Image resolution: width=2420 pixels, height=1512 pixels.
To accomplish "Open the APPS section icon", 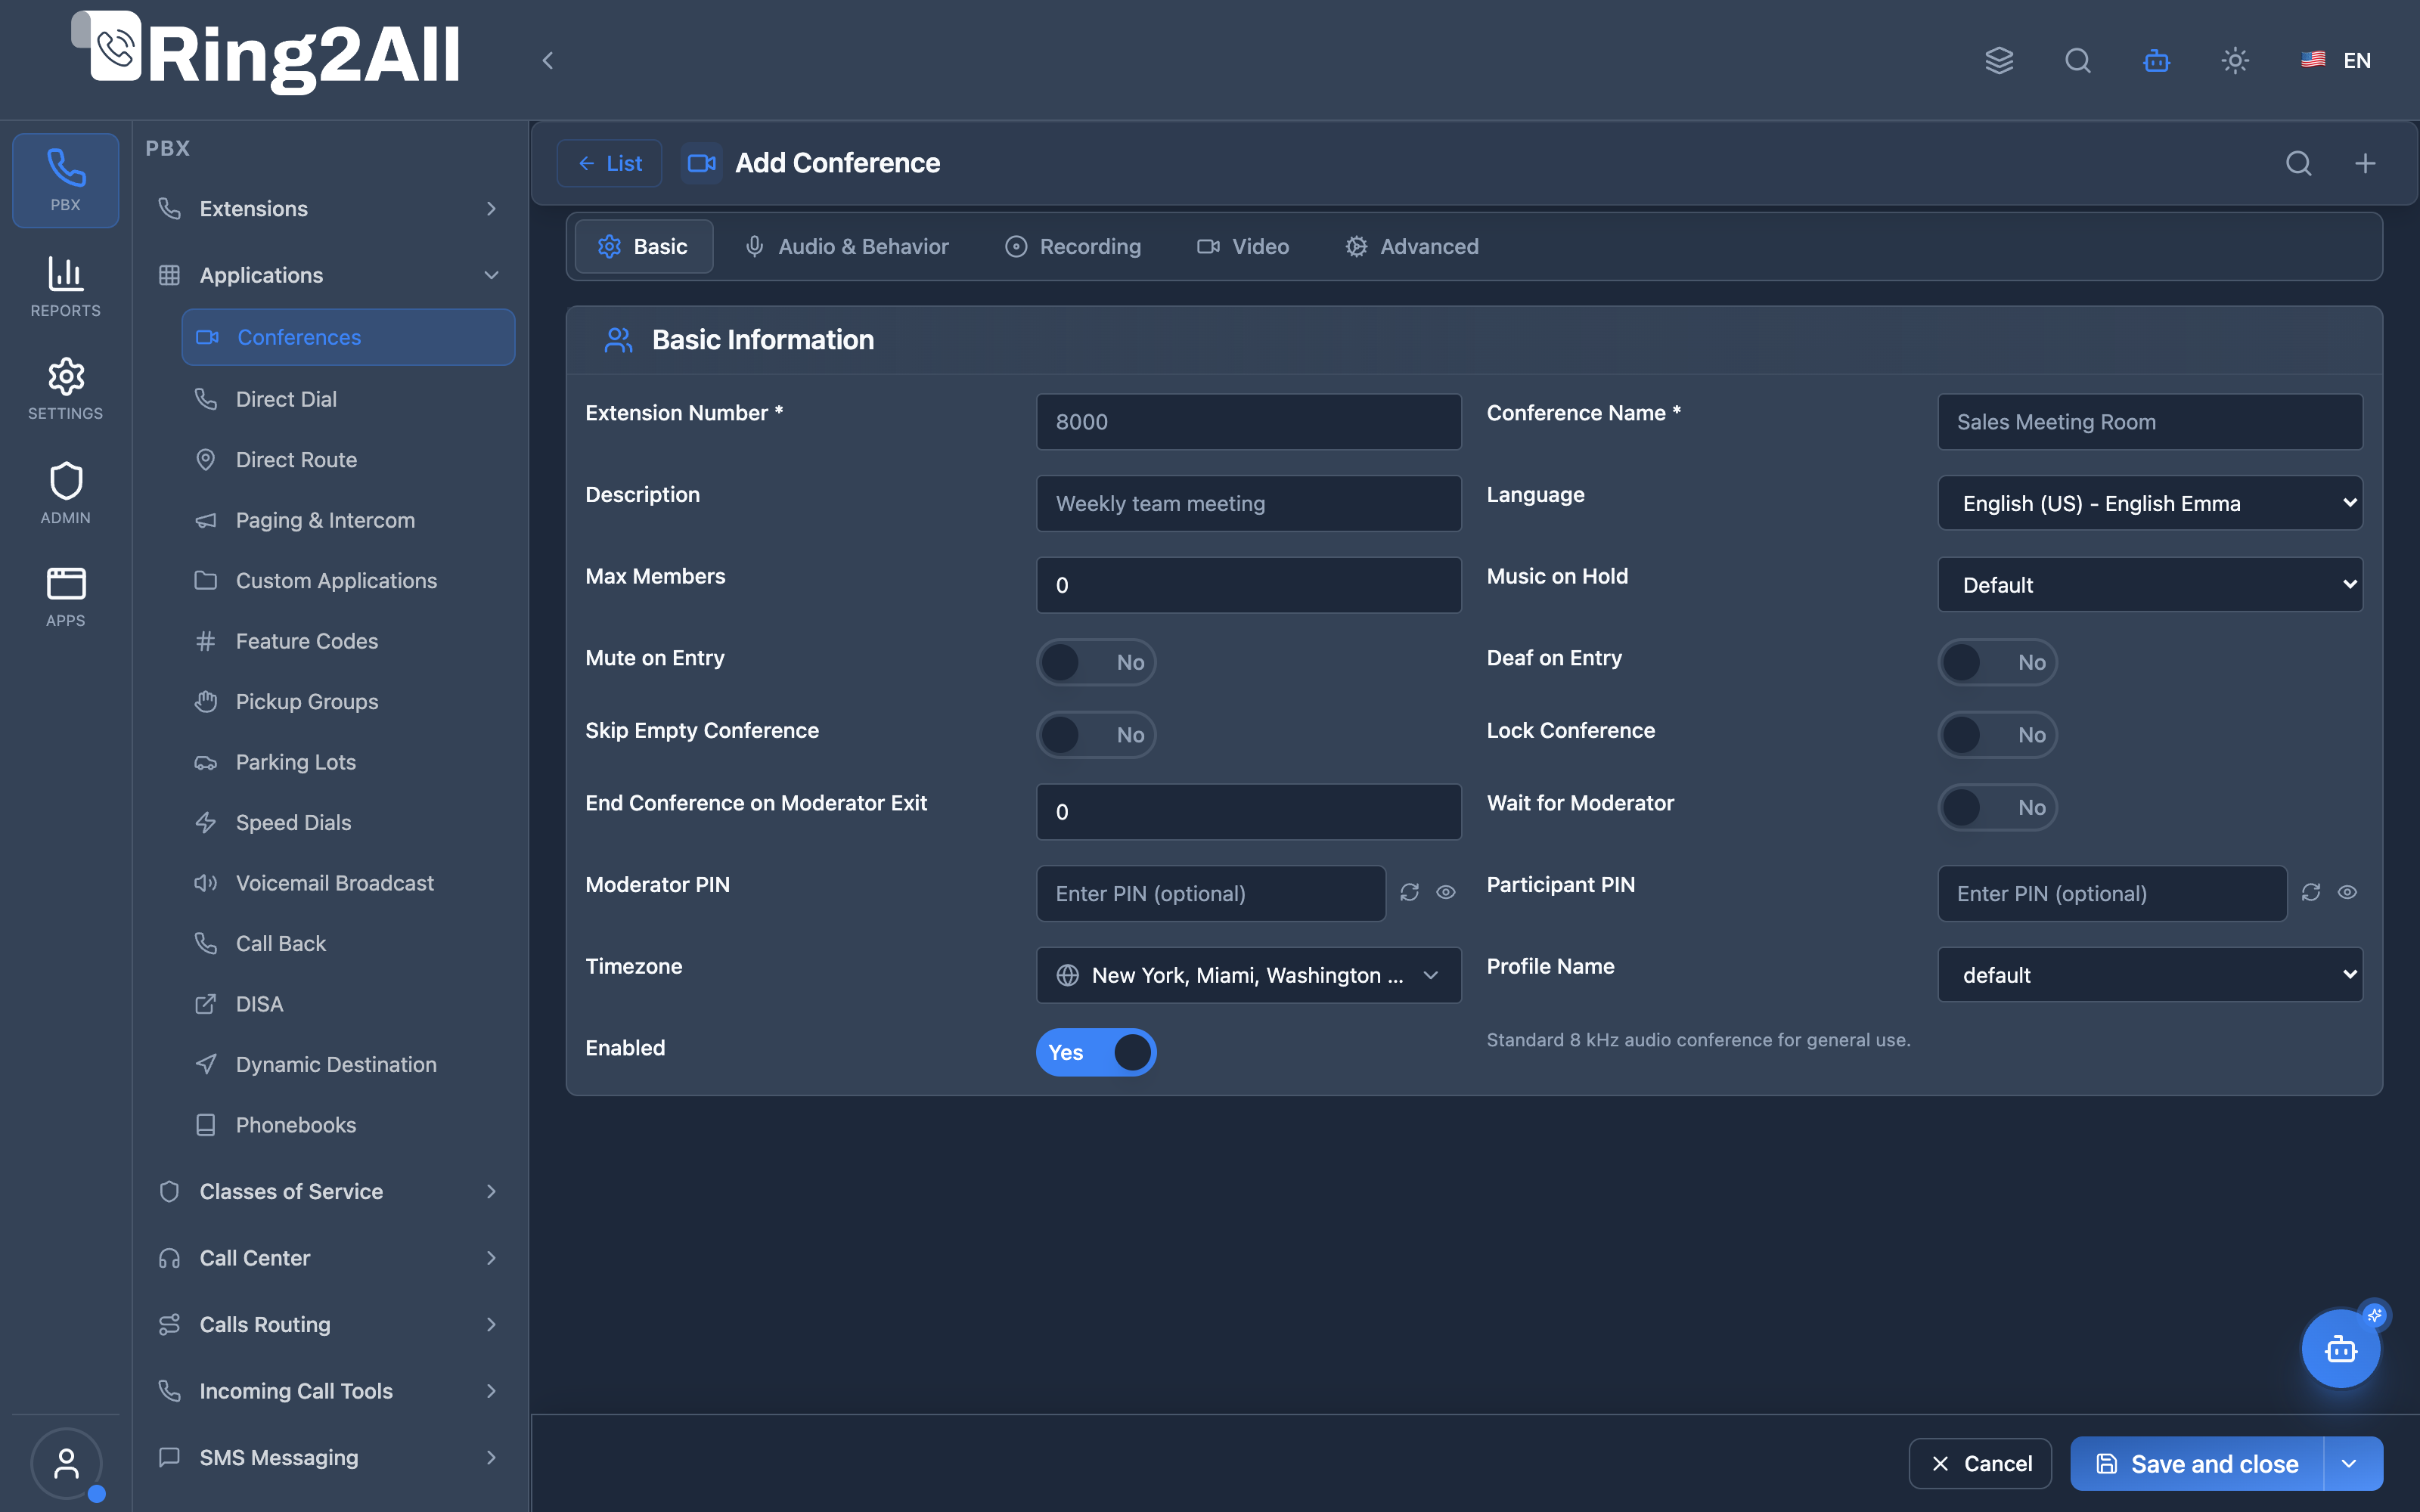I will click(x=65, y=597).
